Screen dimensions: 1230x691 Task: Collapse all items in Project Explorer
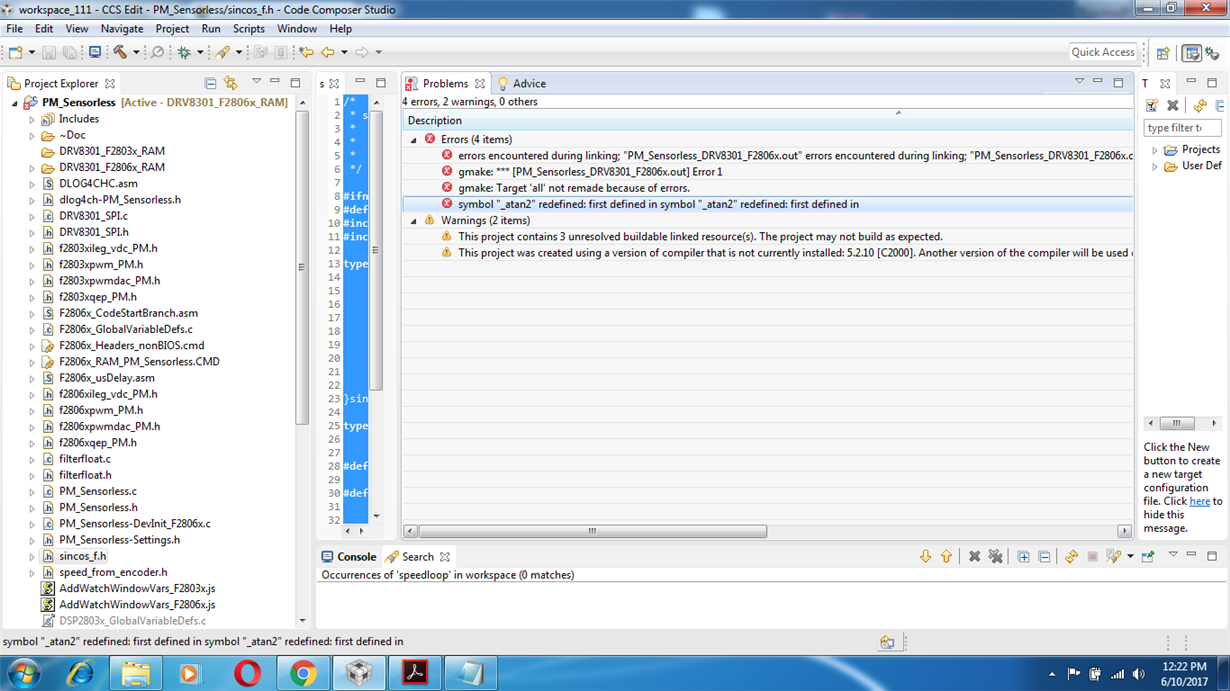[x=210, y=84]
